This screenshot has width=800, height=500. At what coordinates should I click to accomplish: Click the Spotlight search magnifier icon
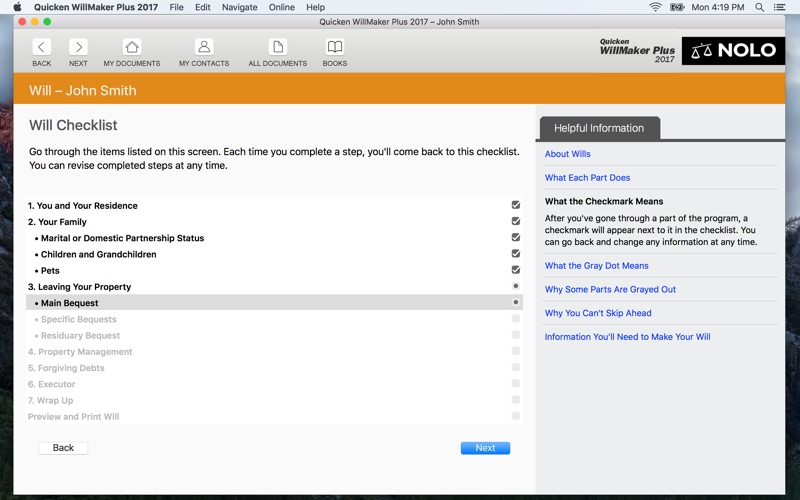(x=760, y=7)
